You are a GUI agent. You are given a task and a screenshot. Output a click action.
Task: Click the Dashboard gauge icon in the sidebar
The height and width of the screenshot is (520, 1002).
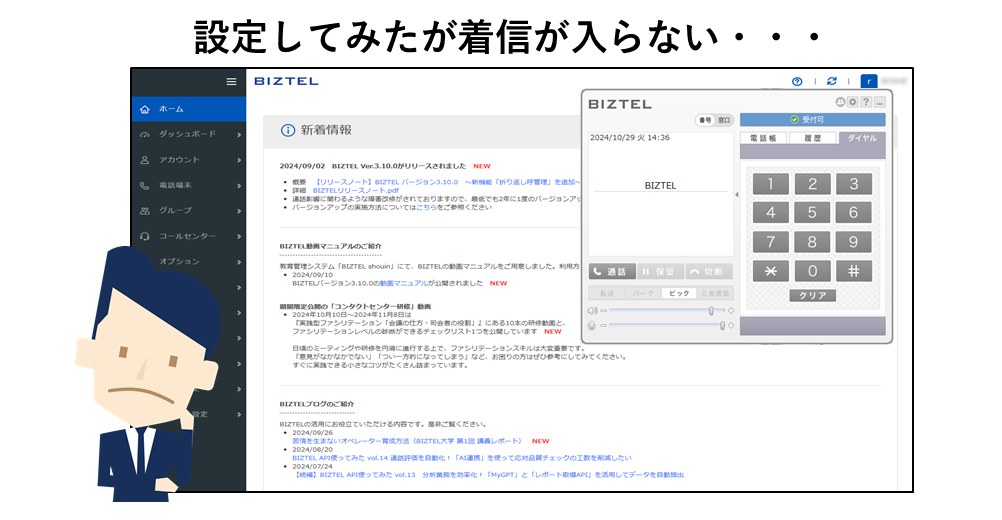coord(145,135)
